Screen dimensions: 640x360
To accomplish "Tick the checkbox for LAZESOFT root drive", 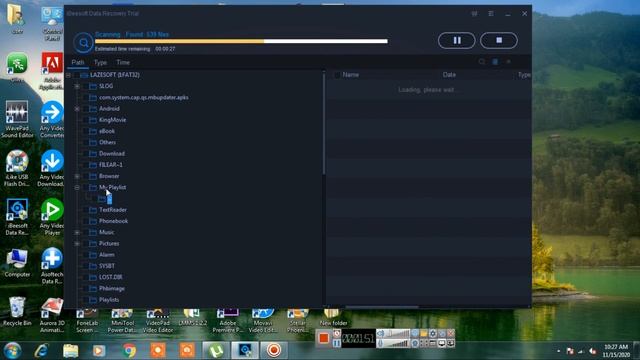I will point(76,75).
